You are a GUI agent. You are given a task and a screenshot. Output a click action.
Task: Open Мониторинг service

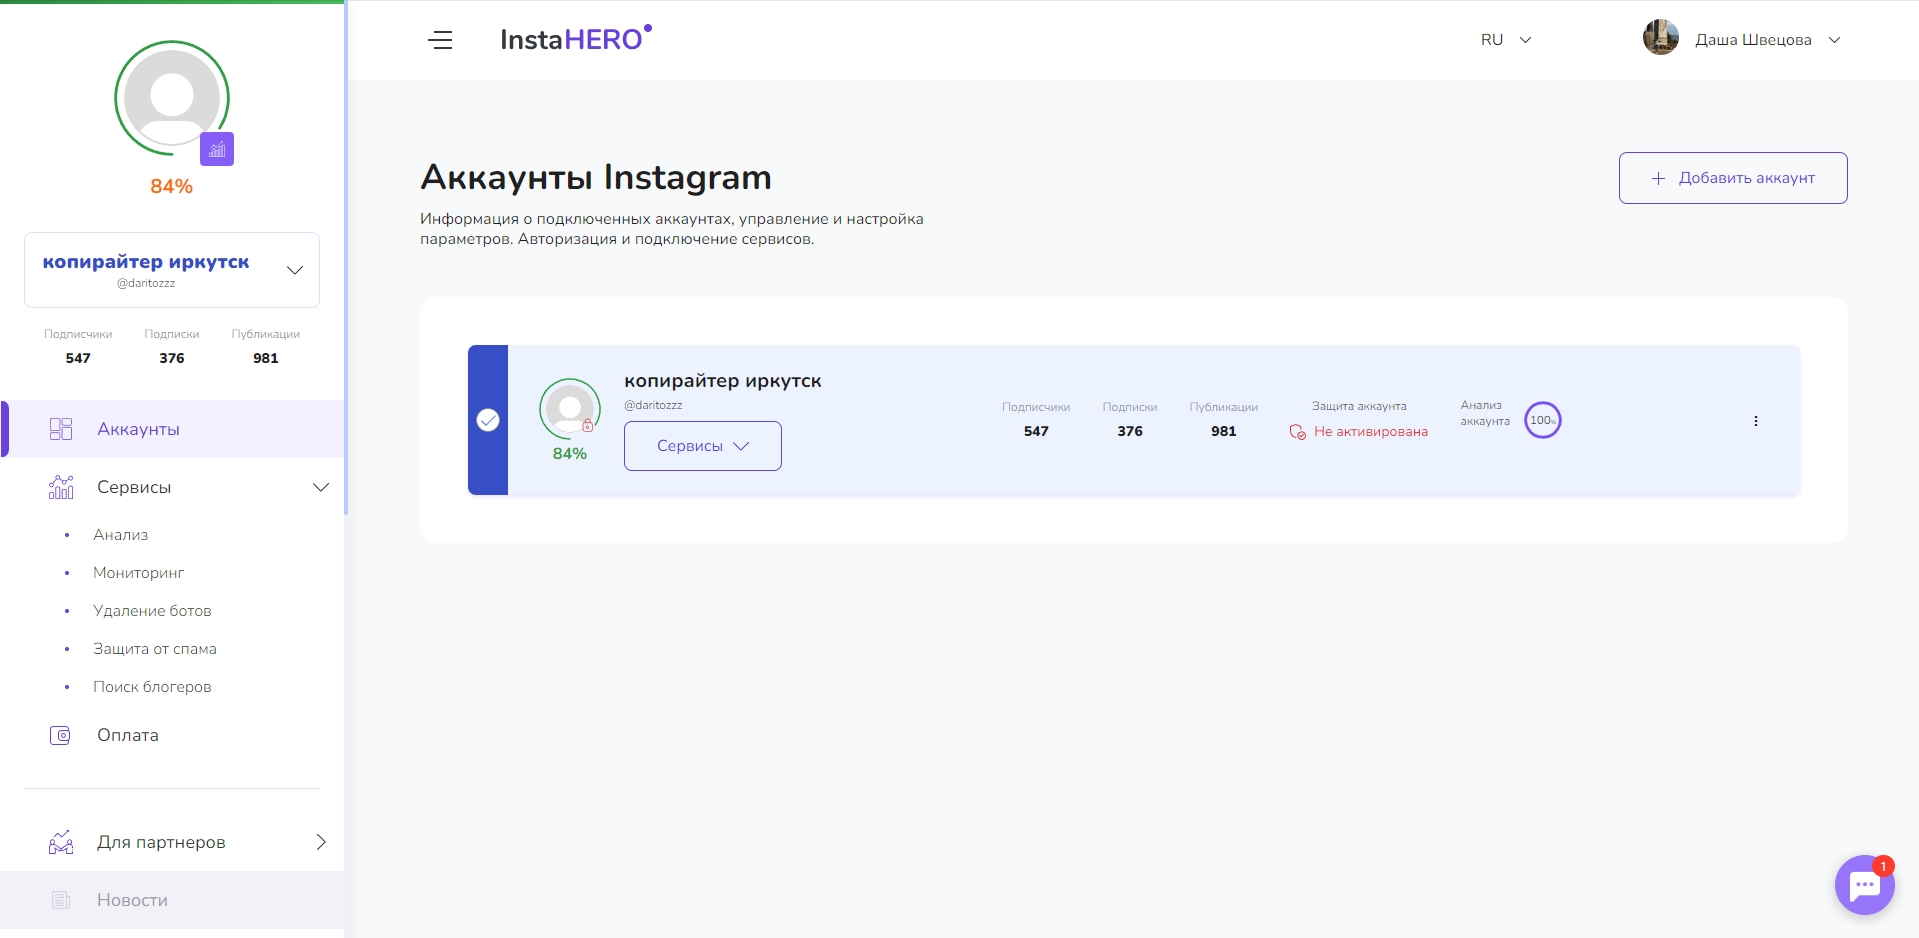point(138,573)
